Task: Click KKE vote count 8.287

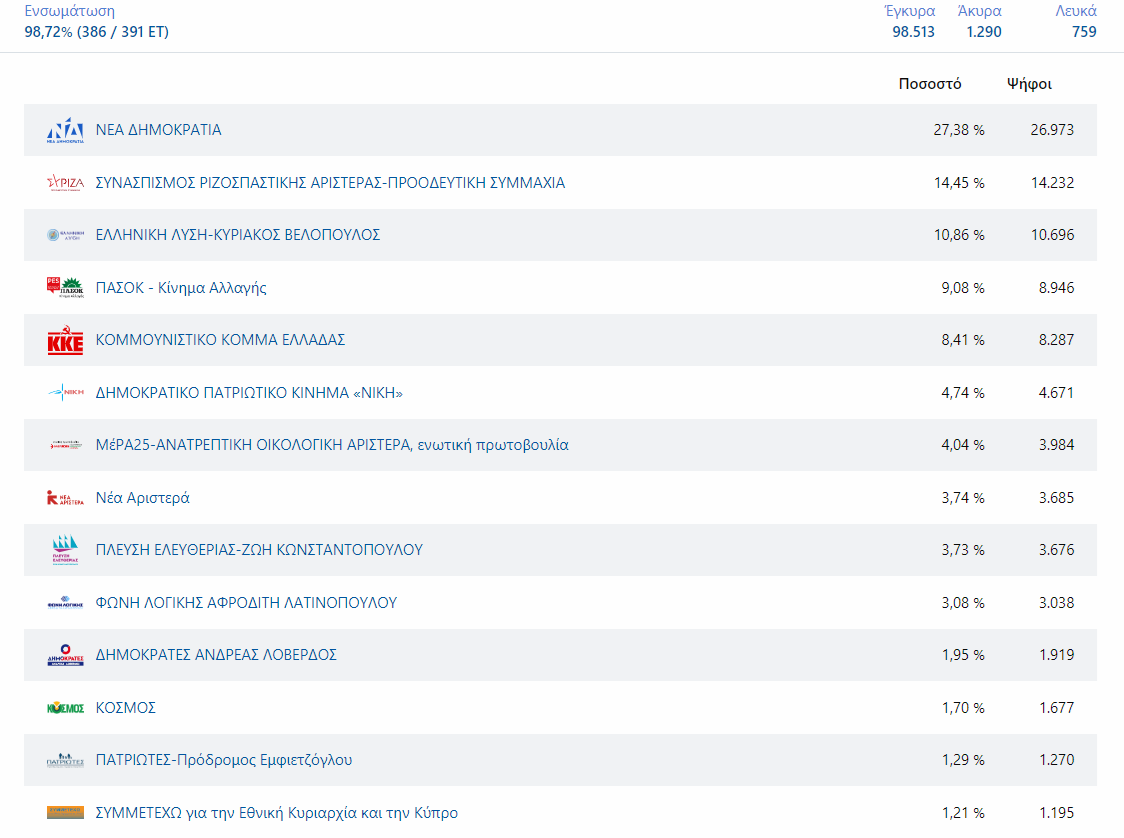Action: [1057, 340]
